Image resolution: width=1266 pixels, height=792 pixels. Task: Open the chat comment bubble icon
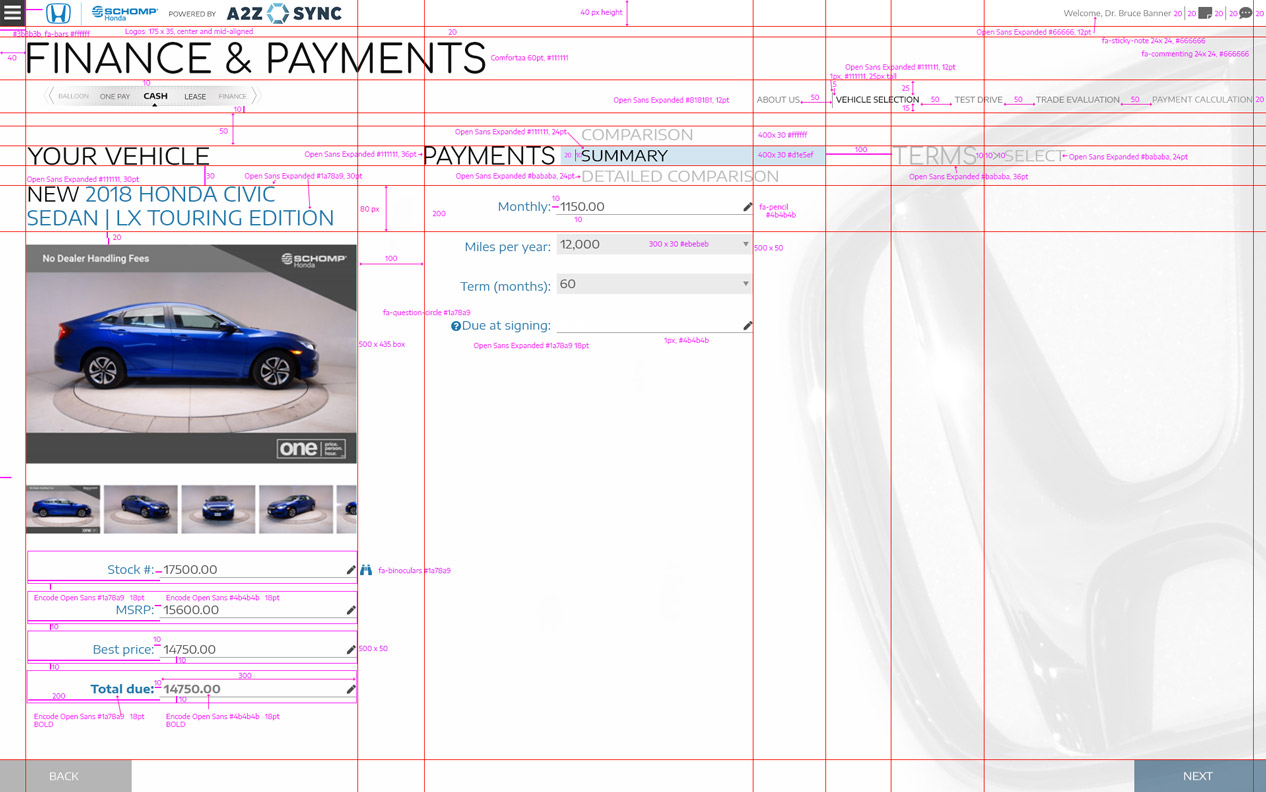1245,13
